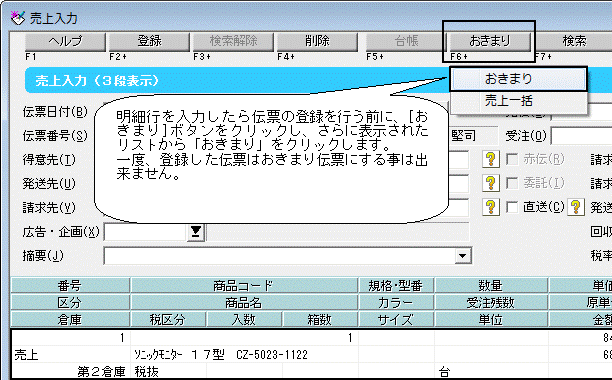Viewport: 612px width, 380px height.
Task: Click the 削除 (F4) button
Action: [317, 41]
